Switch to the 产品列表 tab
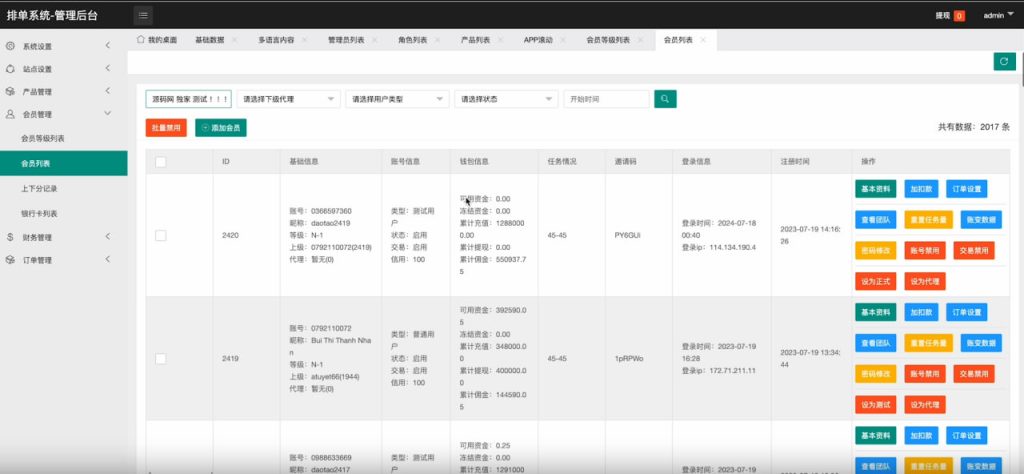Viewport: 1024px width, 474px height. pyautogui.click(x=476, y=40)
